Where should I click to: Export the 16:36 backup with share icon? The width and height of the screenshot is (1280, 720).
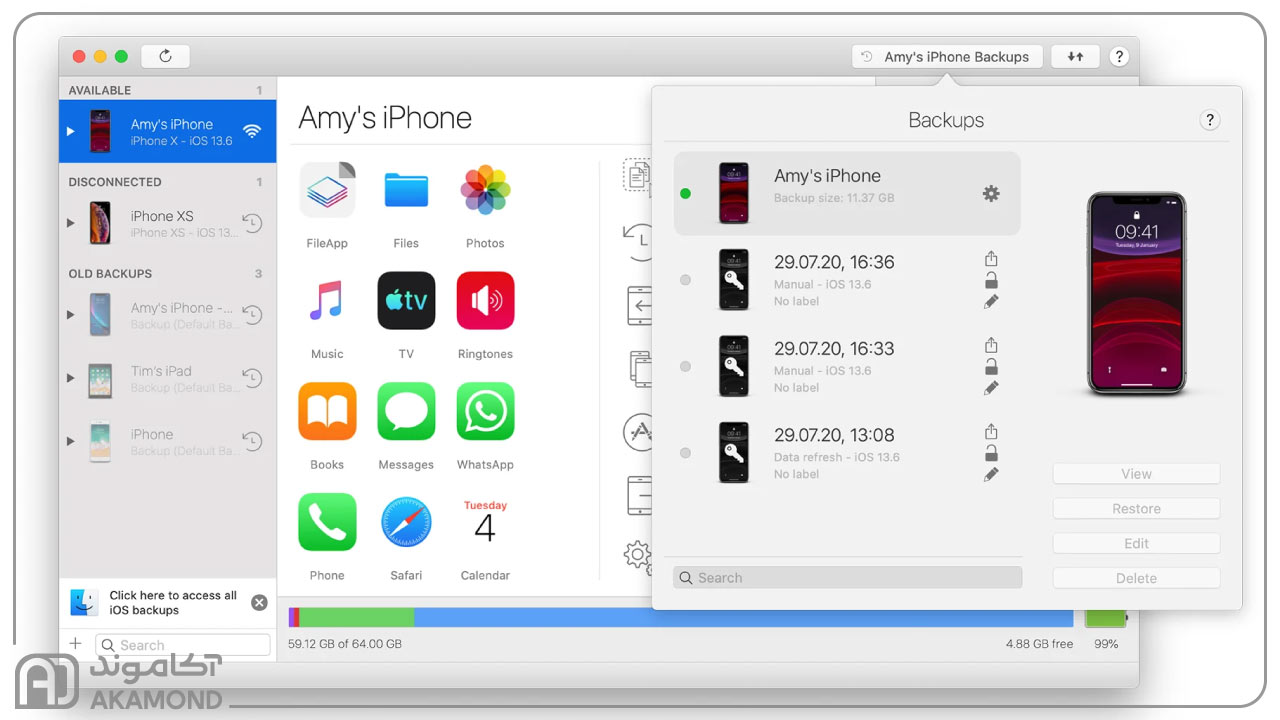(991, 259)
